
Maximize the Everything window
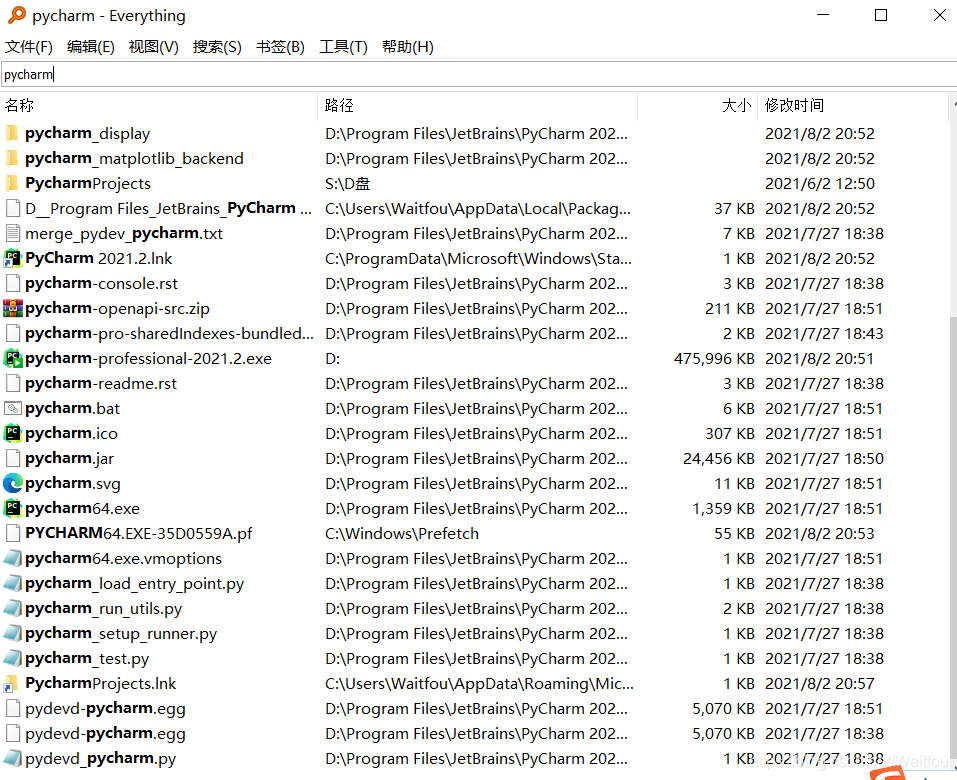(x=881, y=15)
